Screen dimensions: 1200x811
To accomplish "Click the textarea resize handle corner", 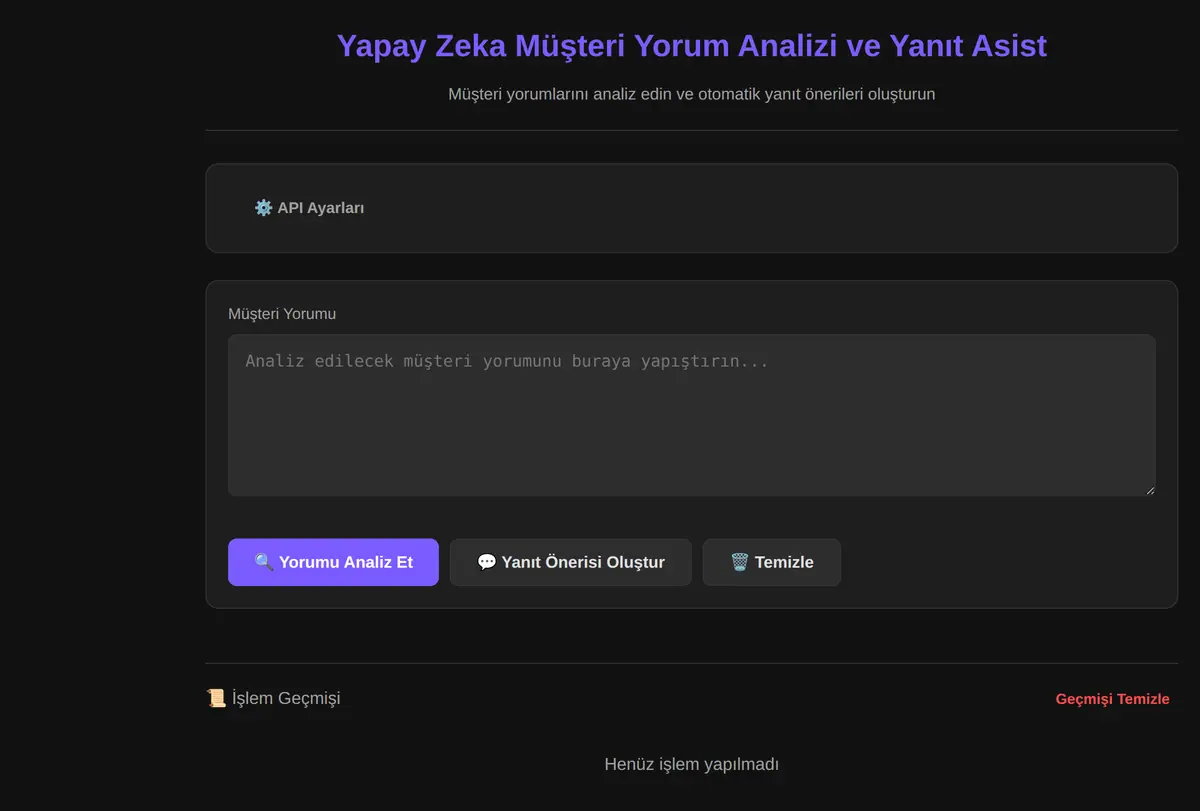I will [1150, 490].
